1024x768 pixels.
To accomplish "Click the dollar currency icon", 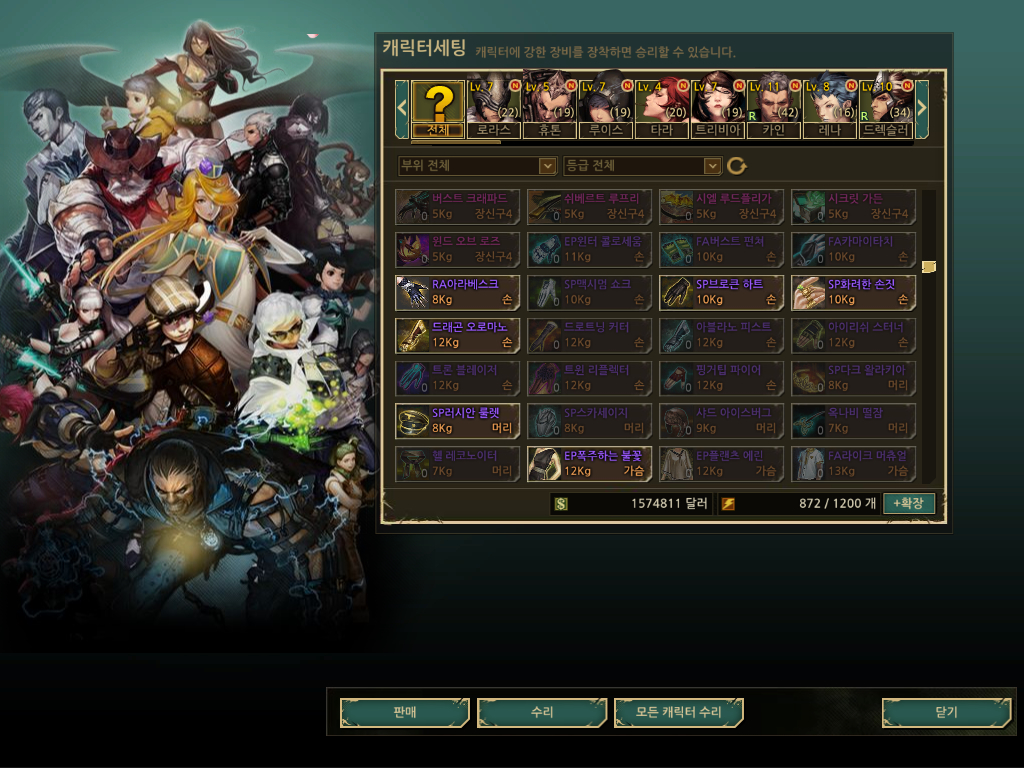I will click(561, 504).
